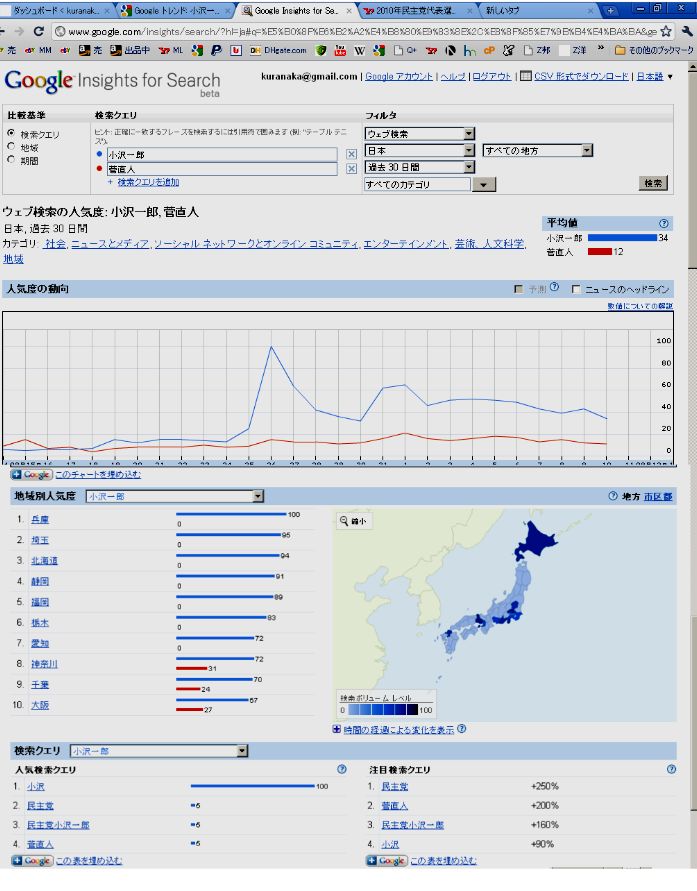Image resolution: width=697 pixels, height=891 pixels.
Task: Click the 菅直人 query input field
Action: [x=222, y=170]
